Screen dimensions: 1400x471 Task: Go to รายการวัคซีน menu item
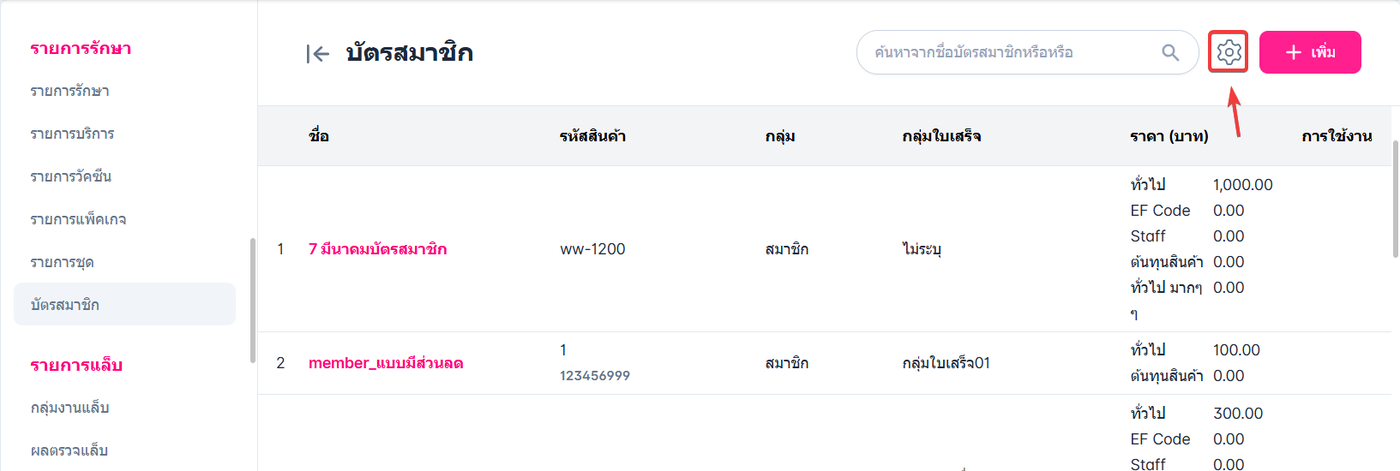pos(71,177)
